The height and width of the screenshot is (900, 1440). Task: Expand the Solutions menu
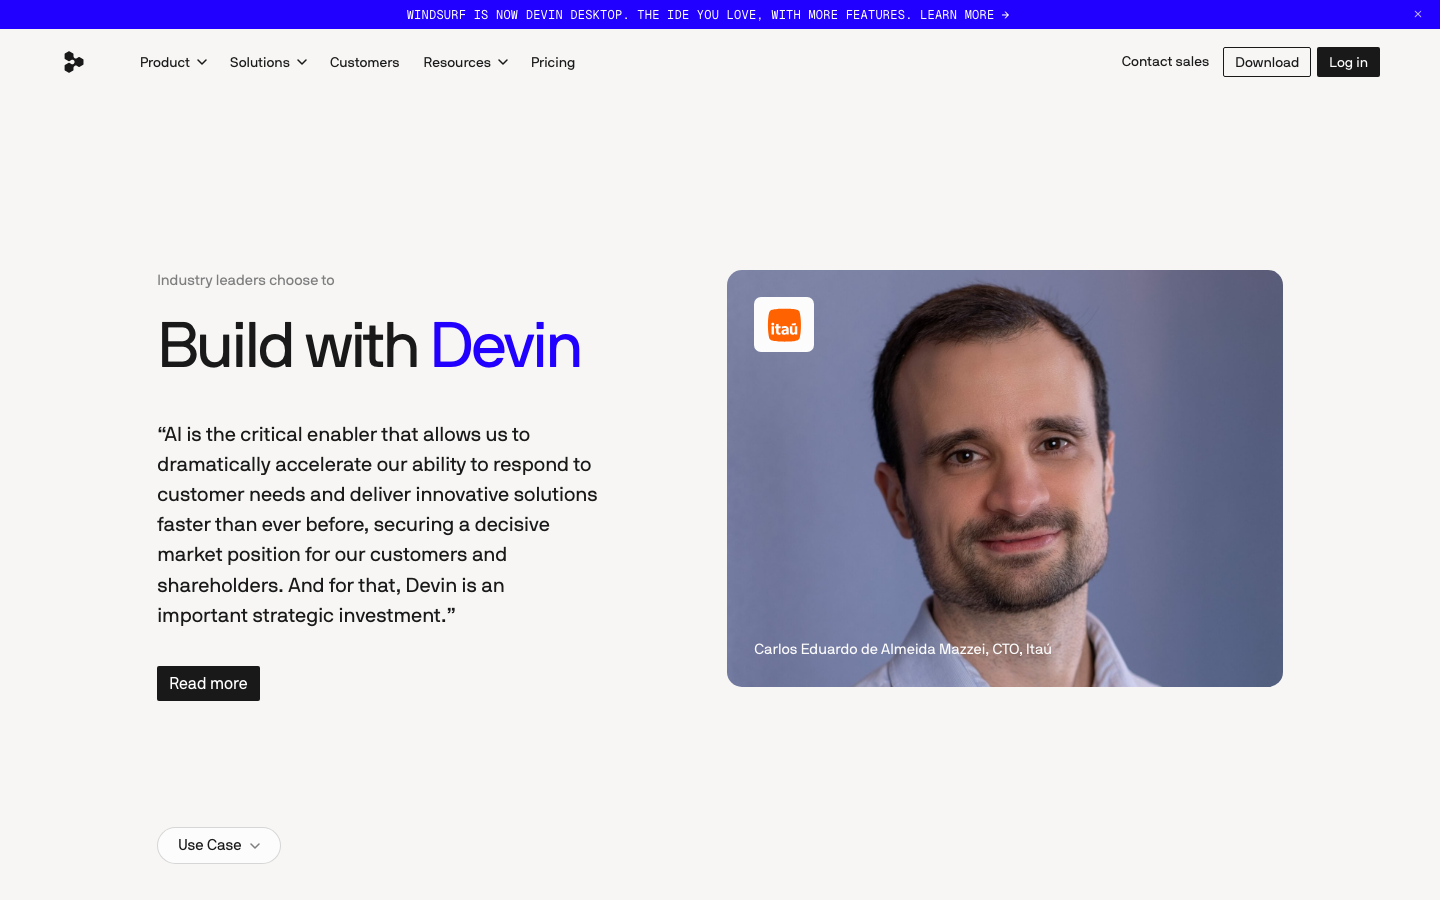(x=268, y=62)
